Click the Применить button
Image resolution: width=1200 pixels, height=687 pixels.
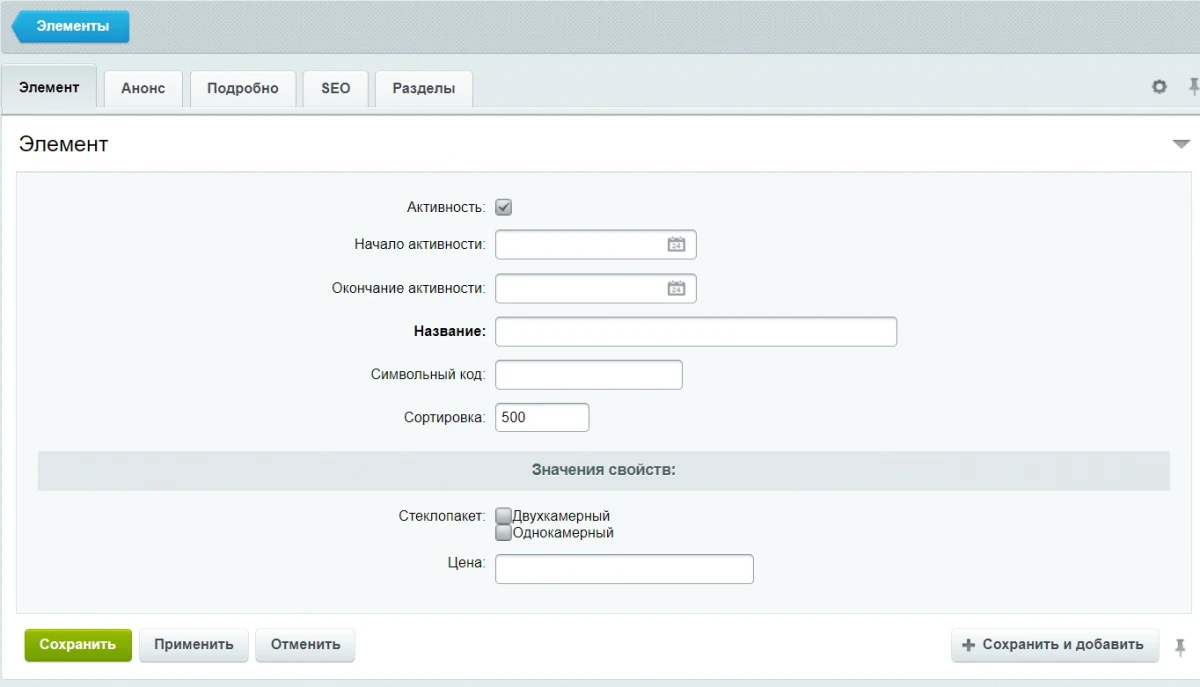[x=194, y=645]
